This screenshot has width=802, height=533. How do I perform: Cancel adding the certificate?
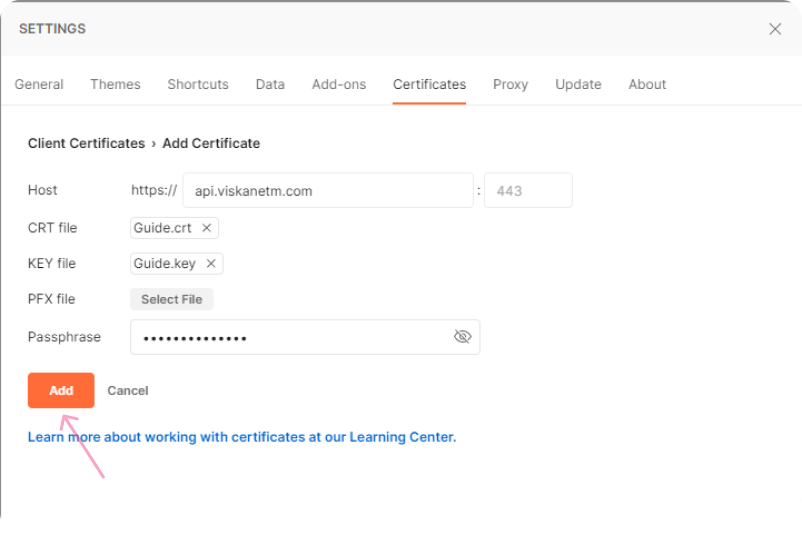(x=128, y=390)
